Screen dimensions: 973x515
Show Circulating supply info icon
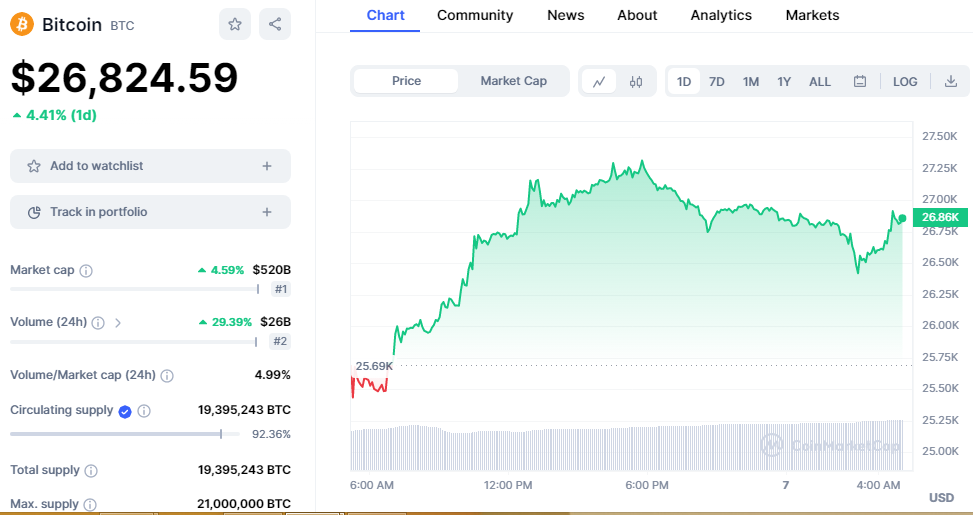[x=144, y=411]
